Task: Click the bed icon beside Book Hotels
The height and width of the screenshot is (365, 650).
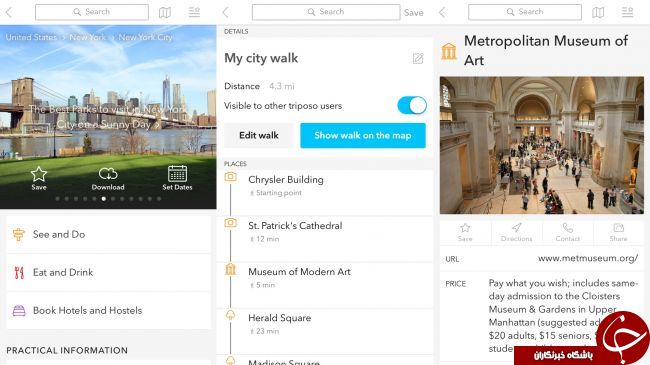Action: click(x=19, y=310)
